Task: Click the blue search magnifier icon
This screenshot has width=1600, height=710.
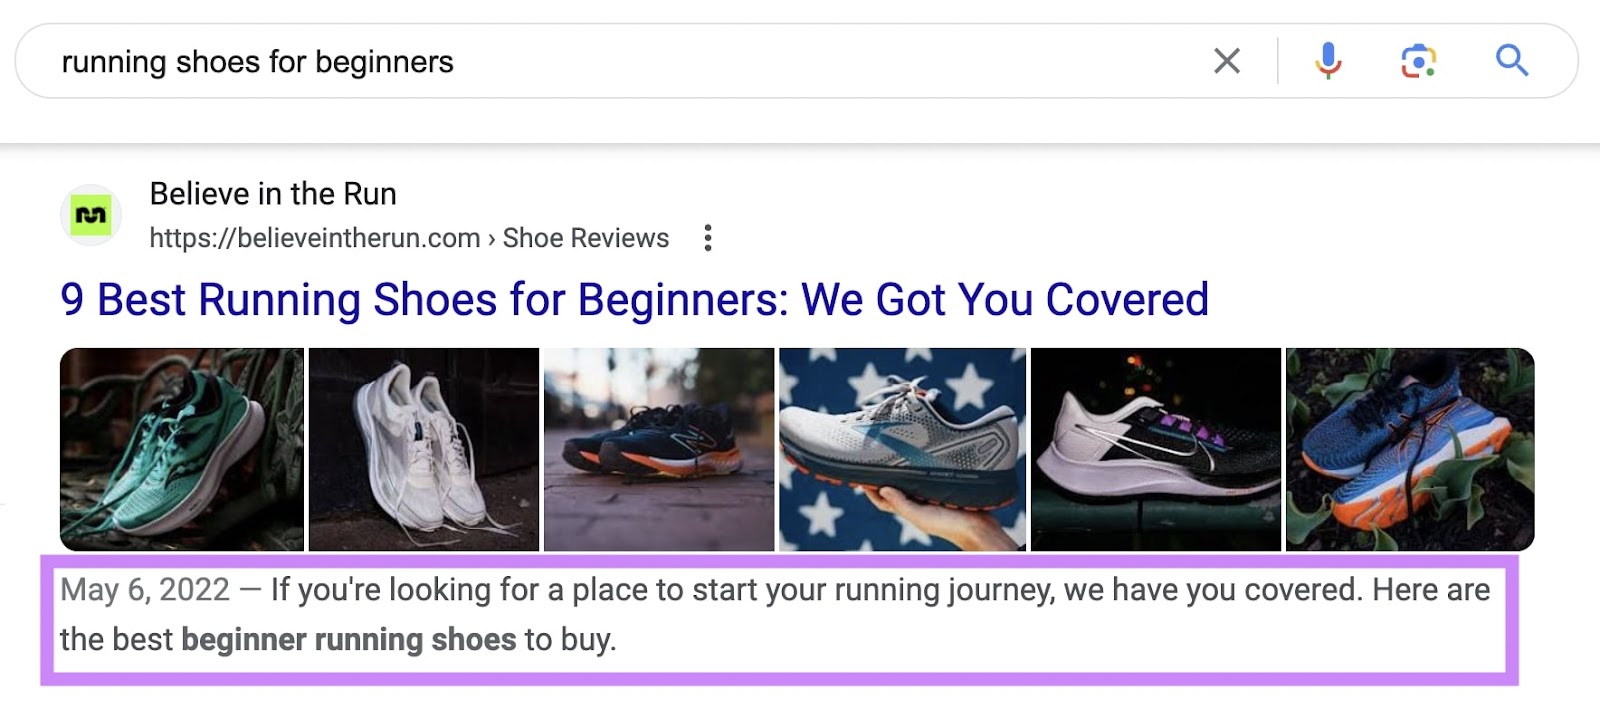Action: point(1511,61)
